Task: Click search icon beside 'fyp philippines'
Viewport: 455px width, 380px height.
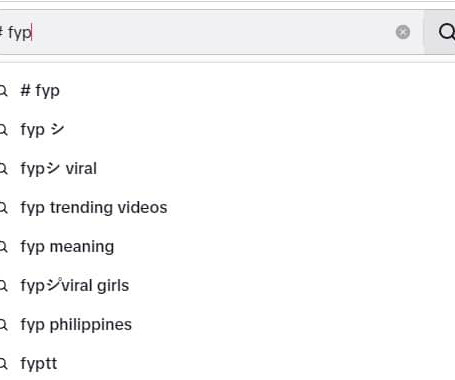Action: pyautogui.click(x=3, y=325)
